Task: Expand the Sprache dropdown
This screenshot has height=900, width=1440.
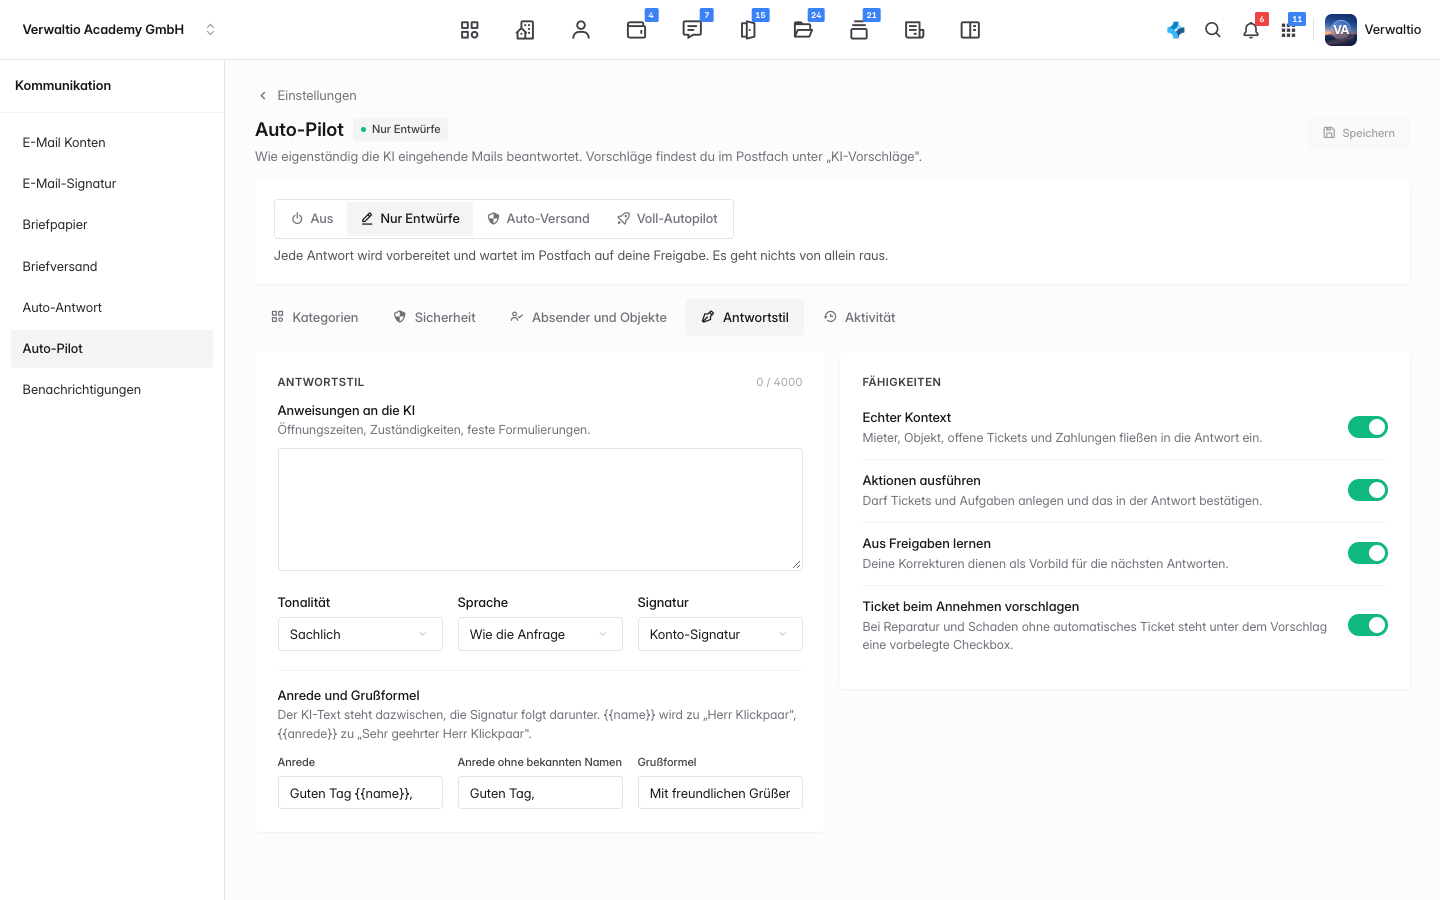Action: 540,634
